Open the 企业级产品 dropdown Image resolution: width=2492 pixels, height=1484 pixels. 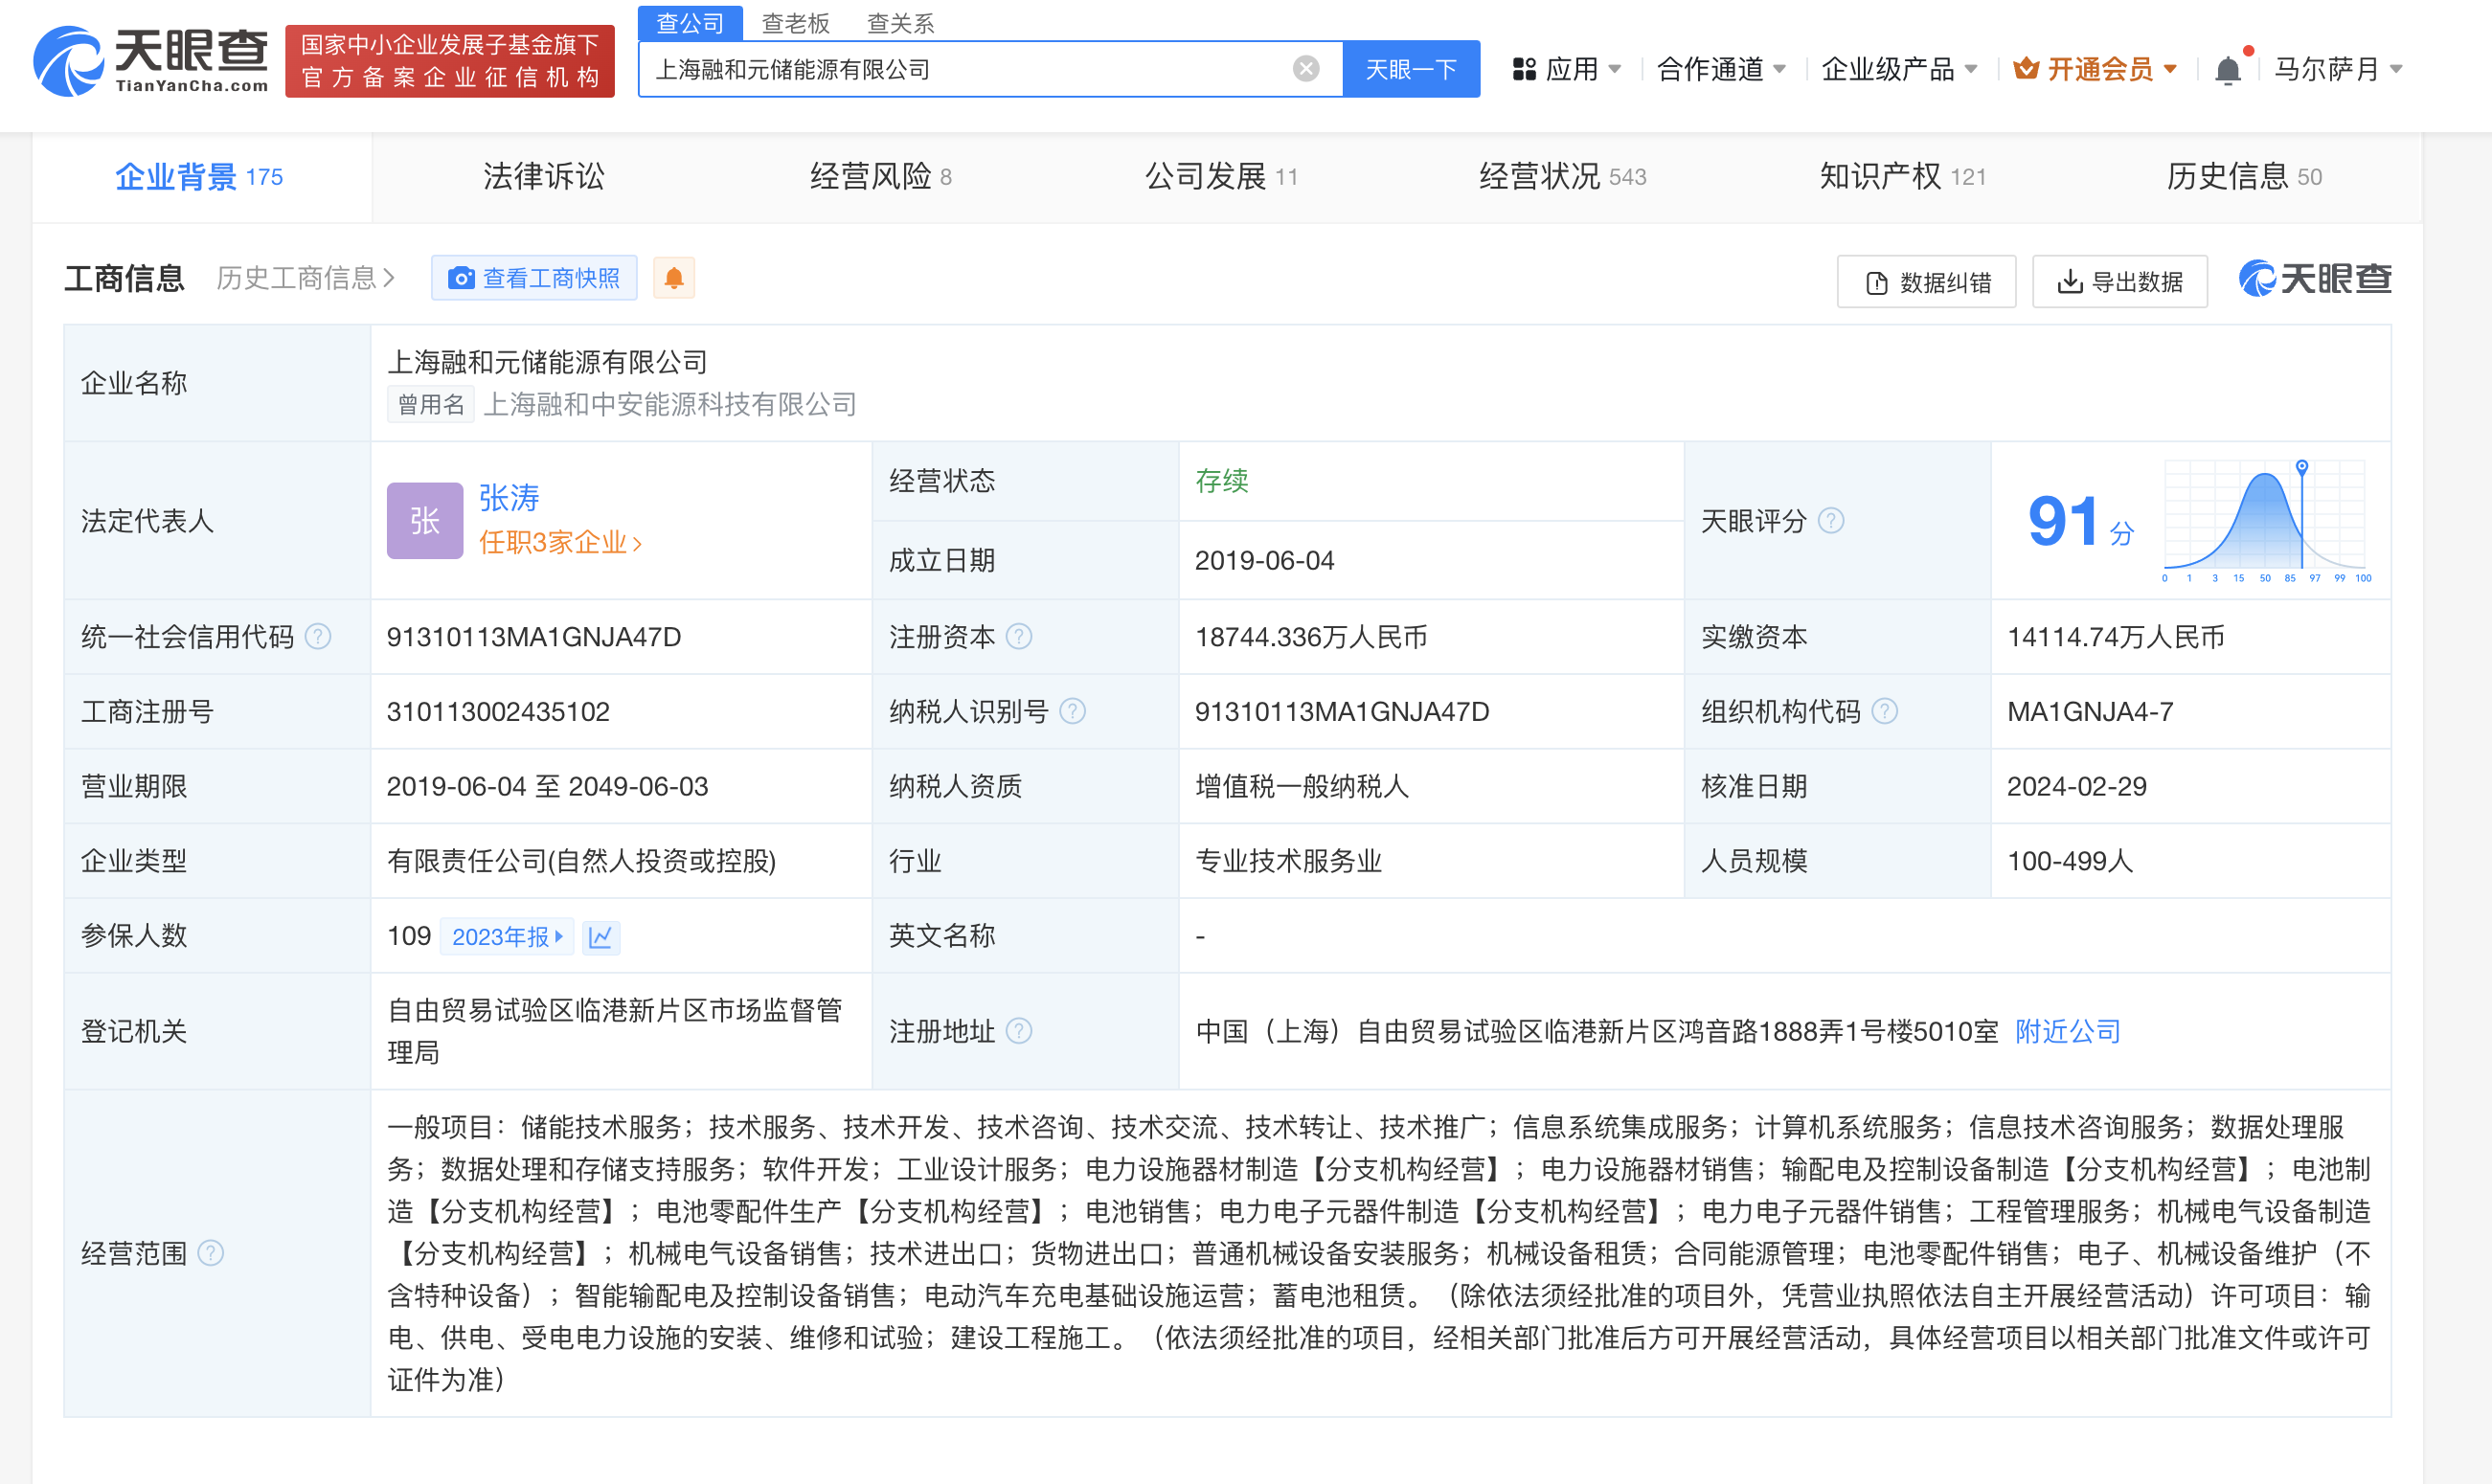(1896, 67)
